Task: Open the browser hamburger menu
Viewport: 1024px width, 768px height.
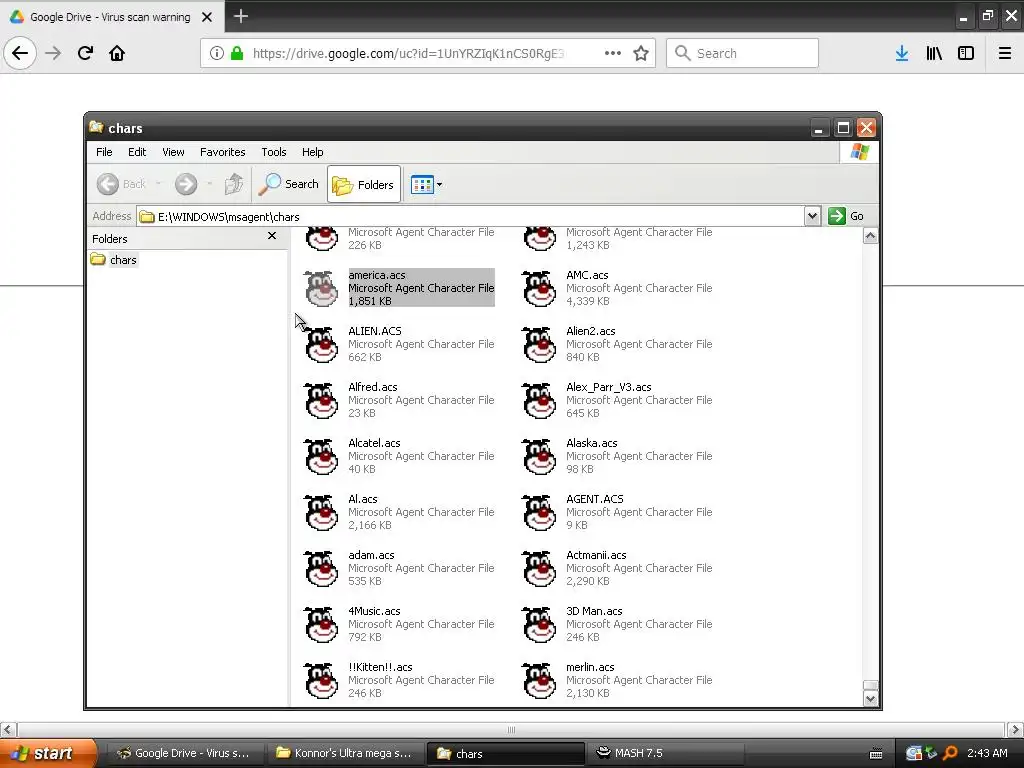Action: pyautogui.click(x=1005, y=53)
